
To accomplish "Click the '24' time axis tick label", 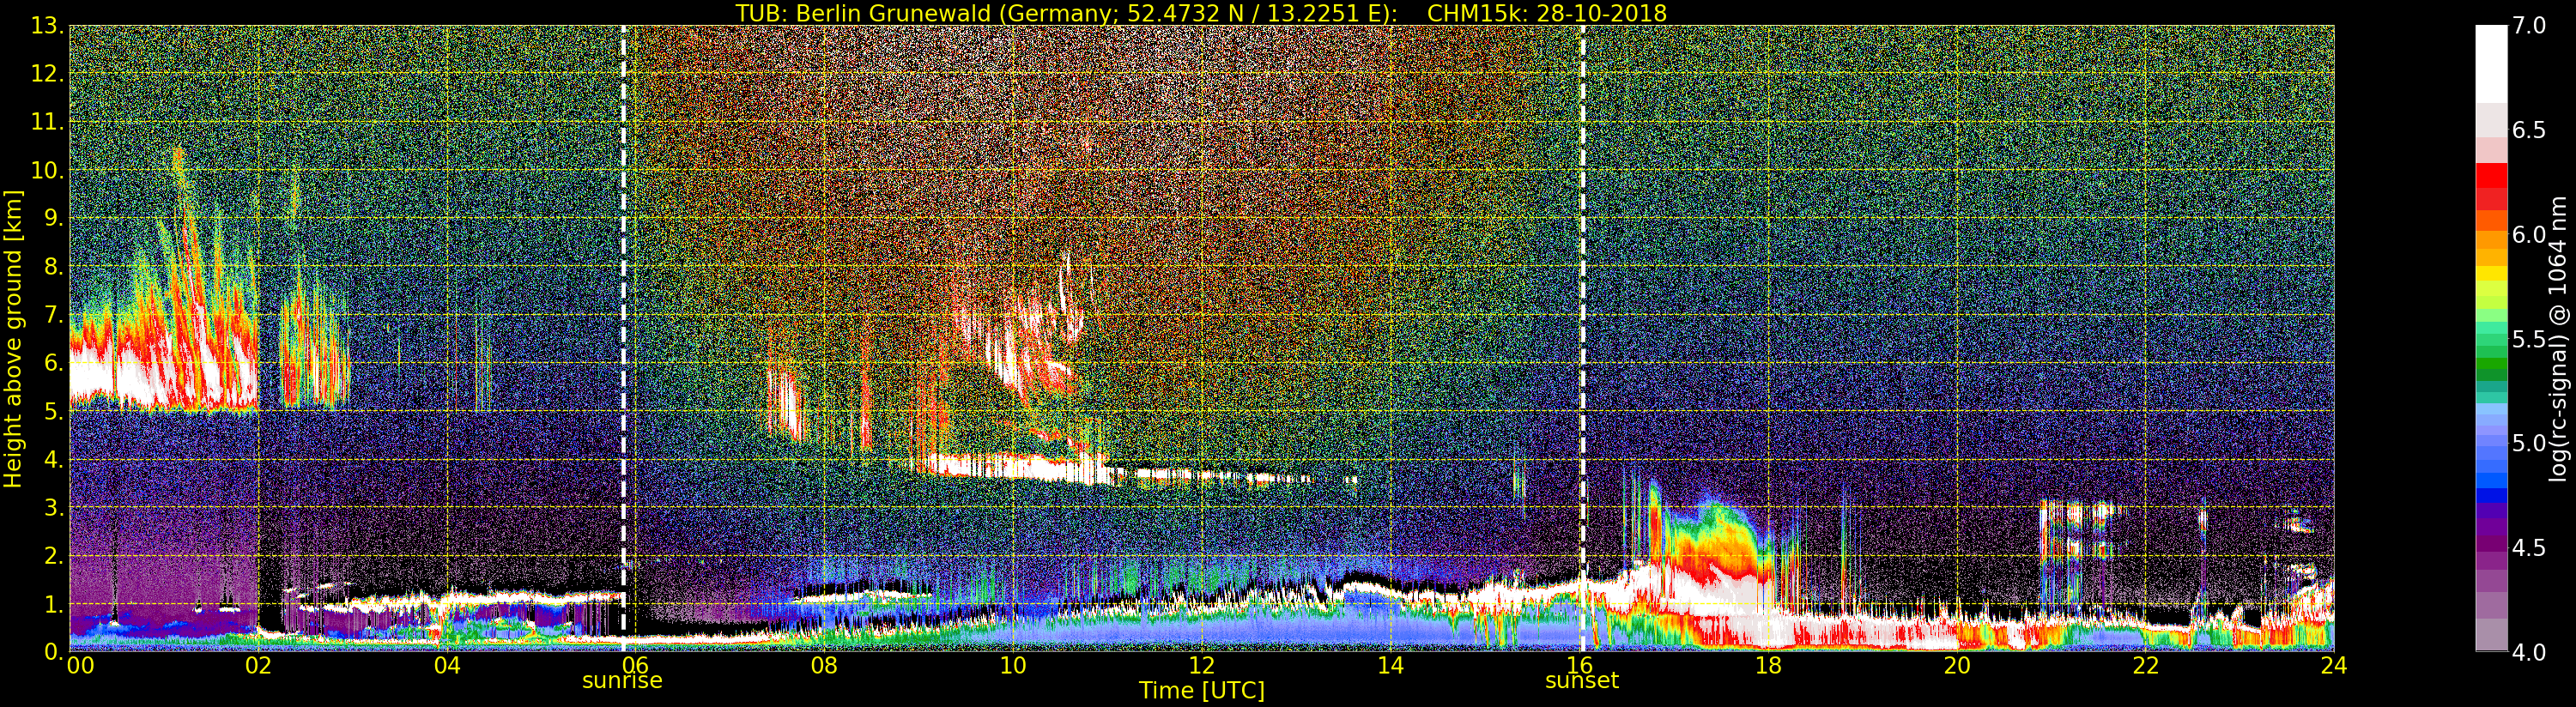I will click(2334, 665).
